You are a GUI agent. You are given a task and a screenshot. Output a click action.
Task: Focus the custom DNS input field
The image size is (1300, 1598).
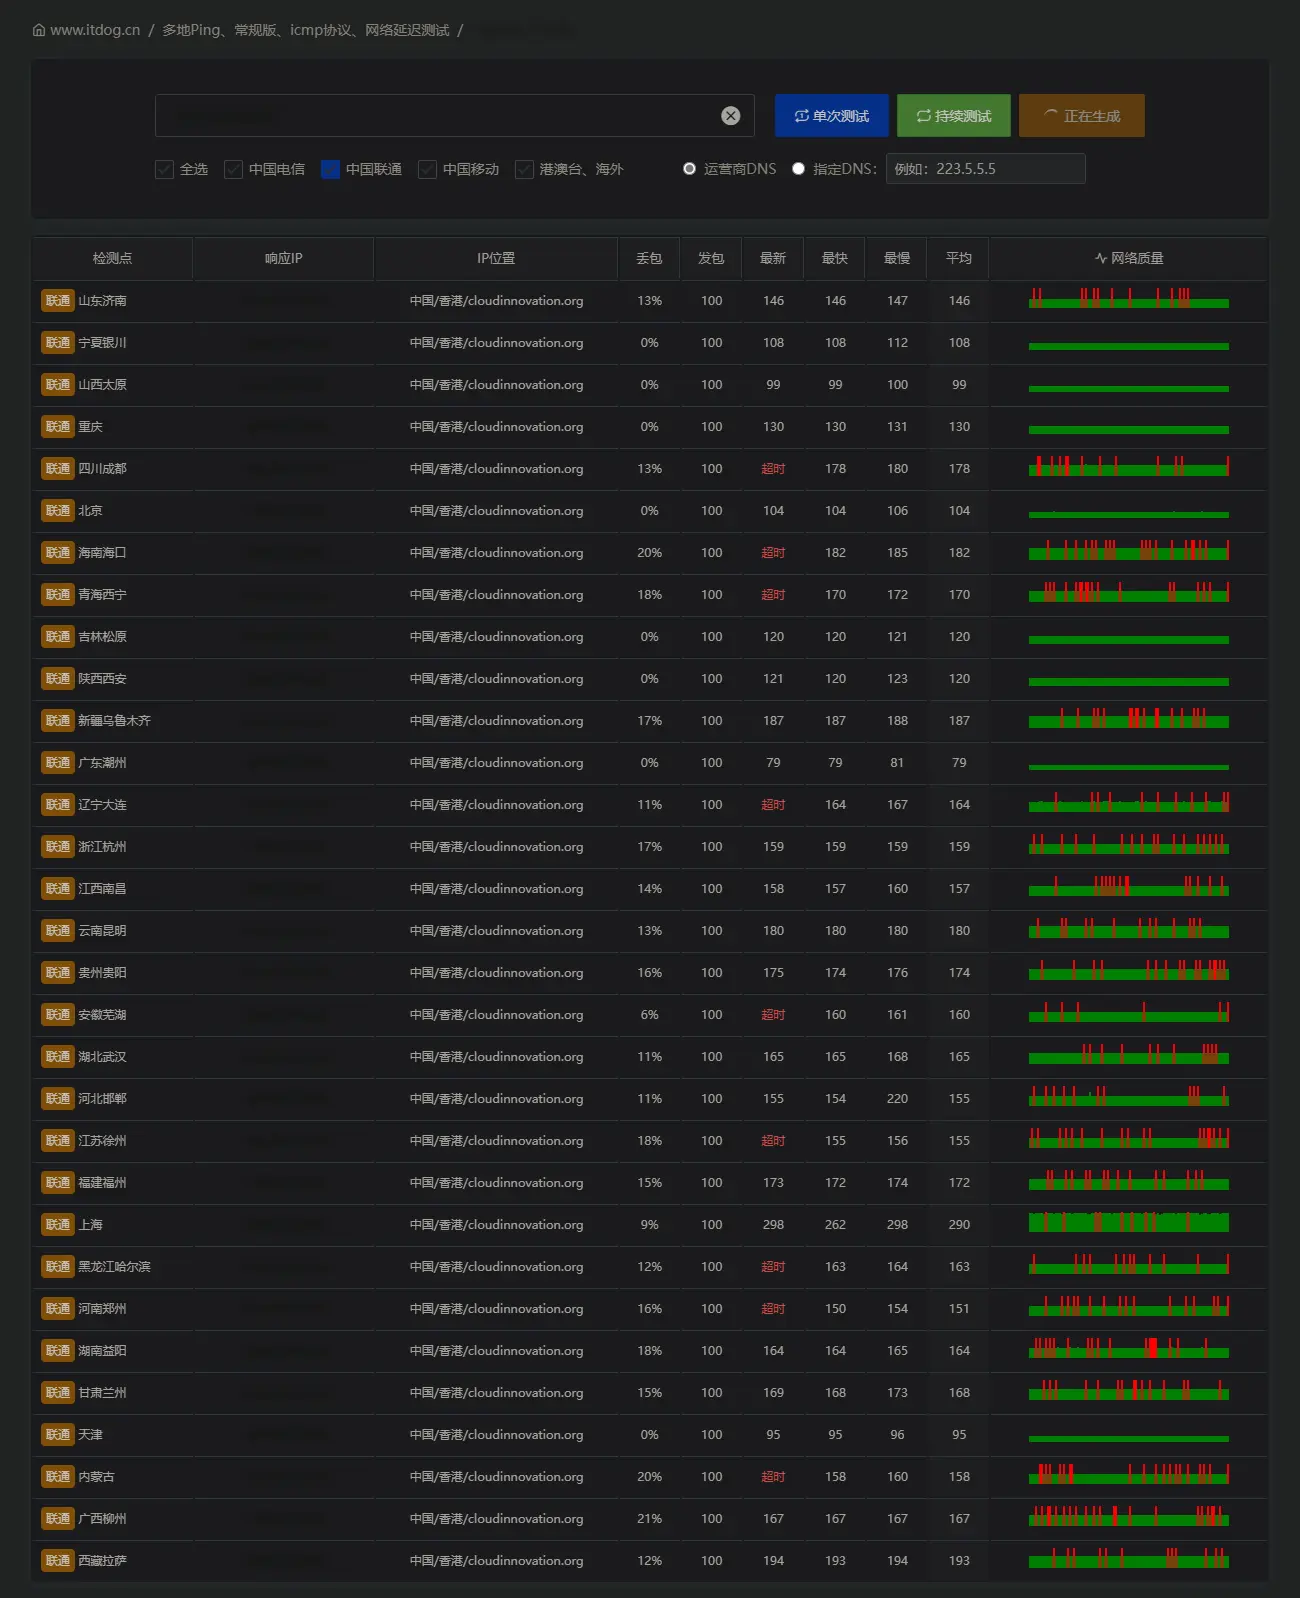985,169
